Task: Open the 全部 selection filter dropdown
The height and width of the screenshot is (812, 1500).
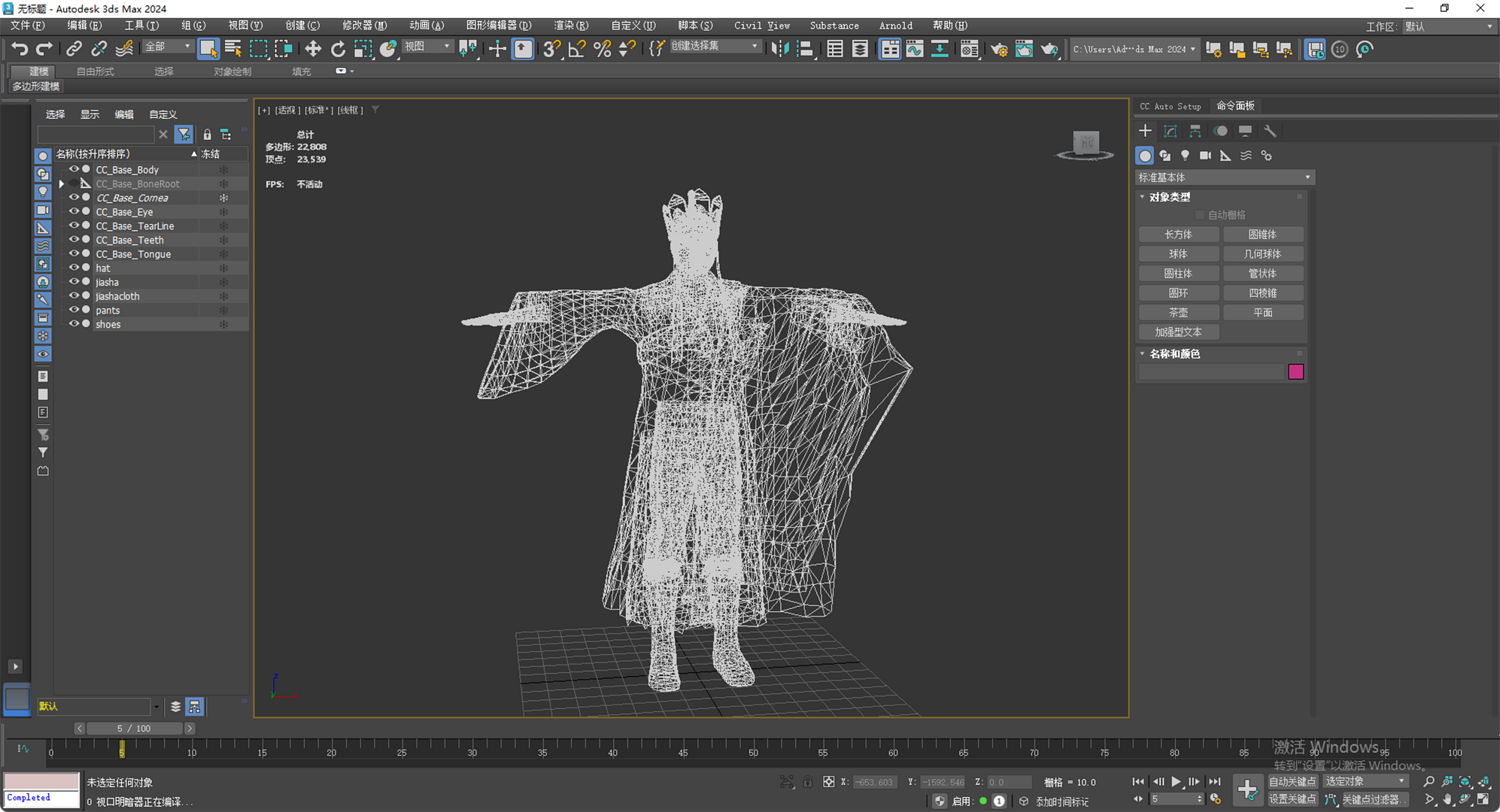Action: 168,47
